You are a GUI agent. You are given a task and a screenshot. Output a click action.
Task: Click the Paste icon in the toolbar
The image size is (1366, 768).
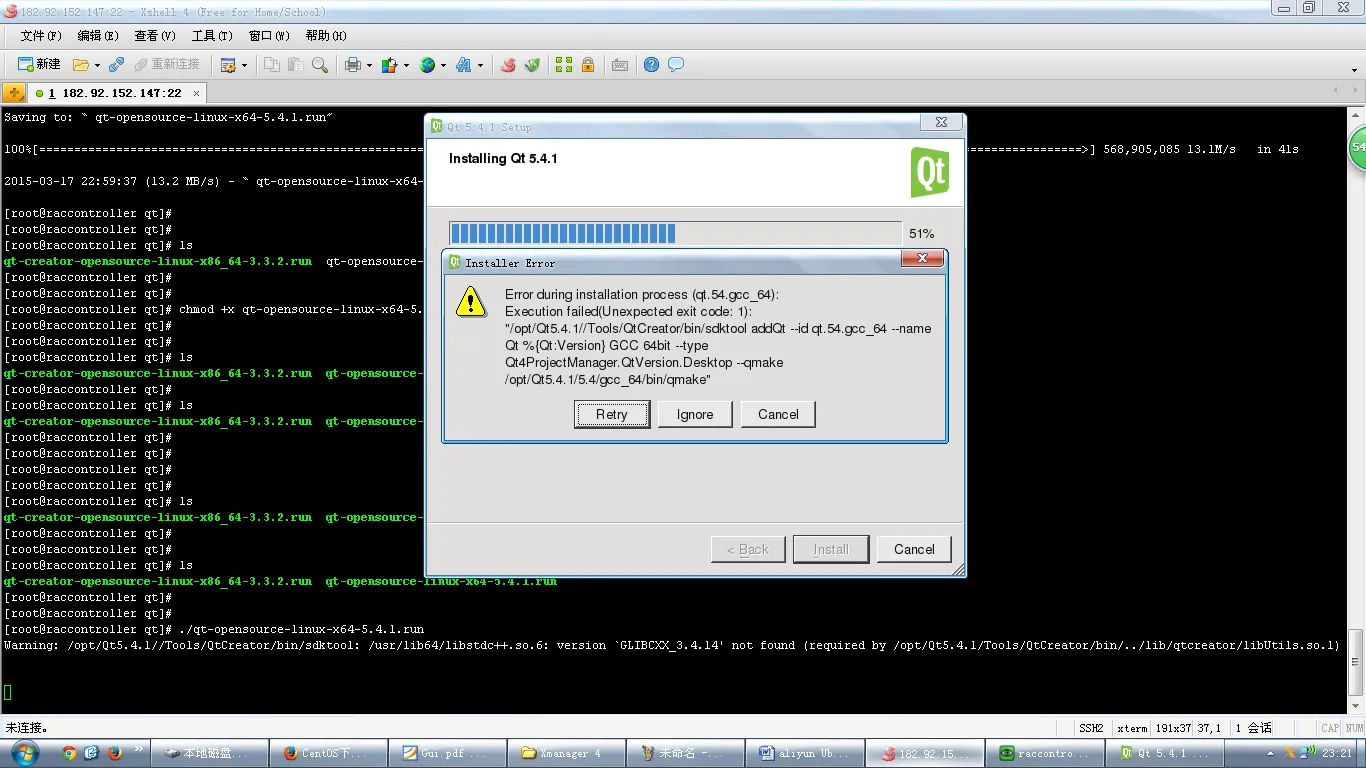click(x=296, y=65)
